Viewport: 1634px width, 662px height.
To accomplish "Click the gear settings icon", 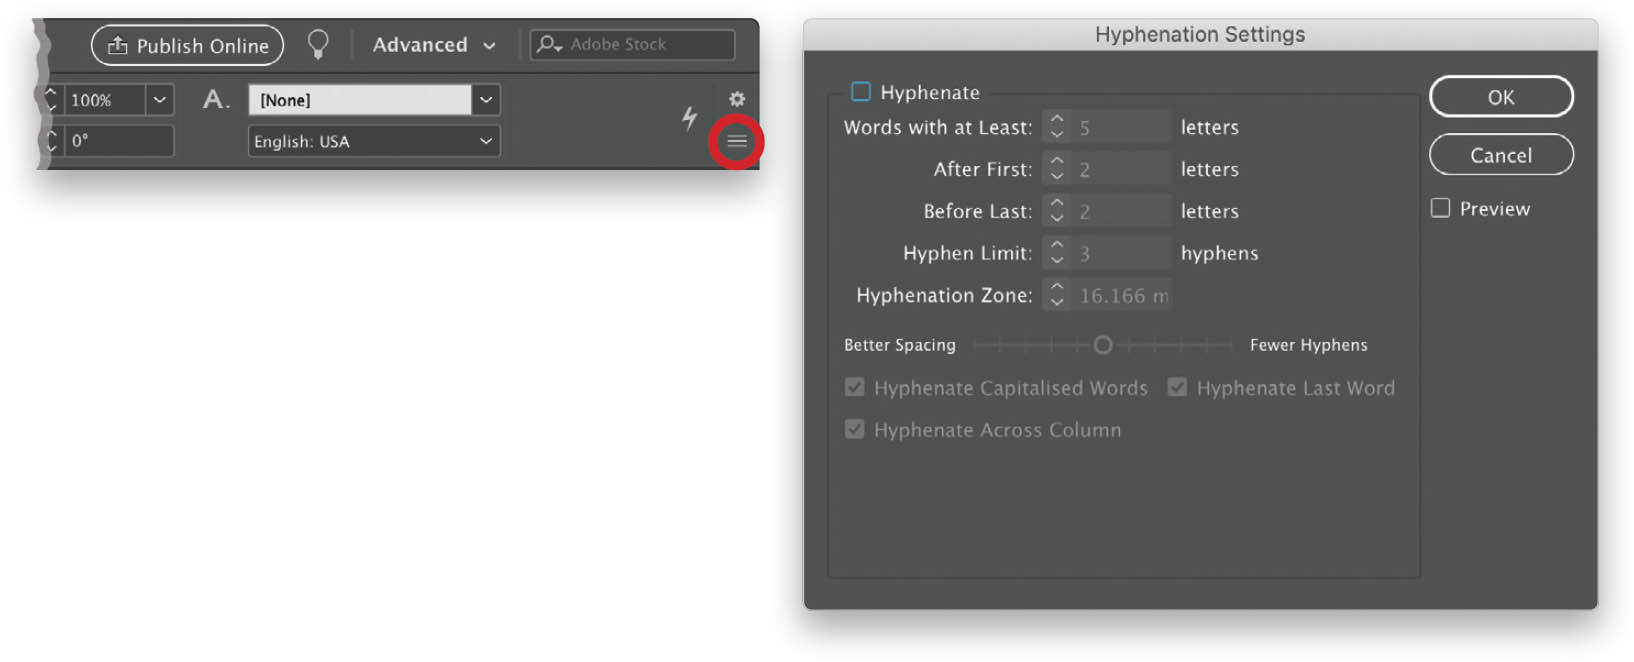I will tap(737, 99).
